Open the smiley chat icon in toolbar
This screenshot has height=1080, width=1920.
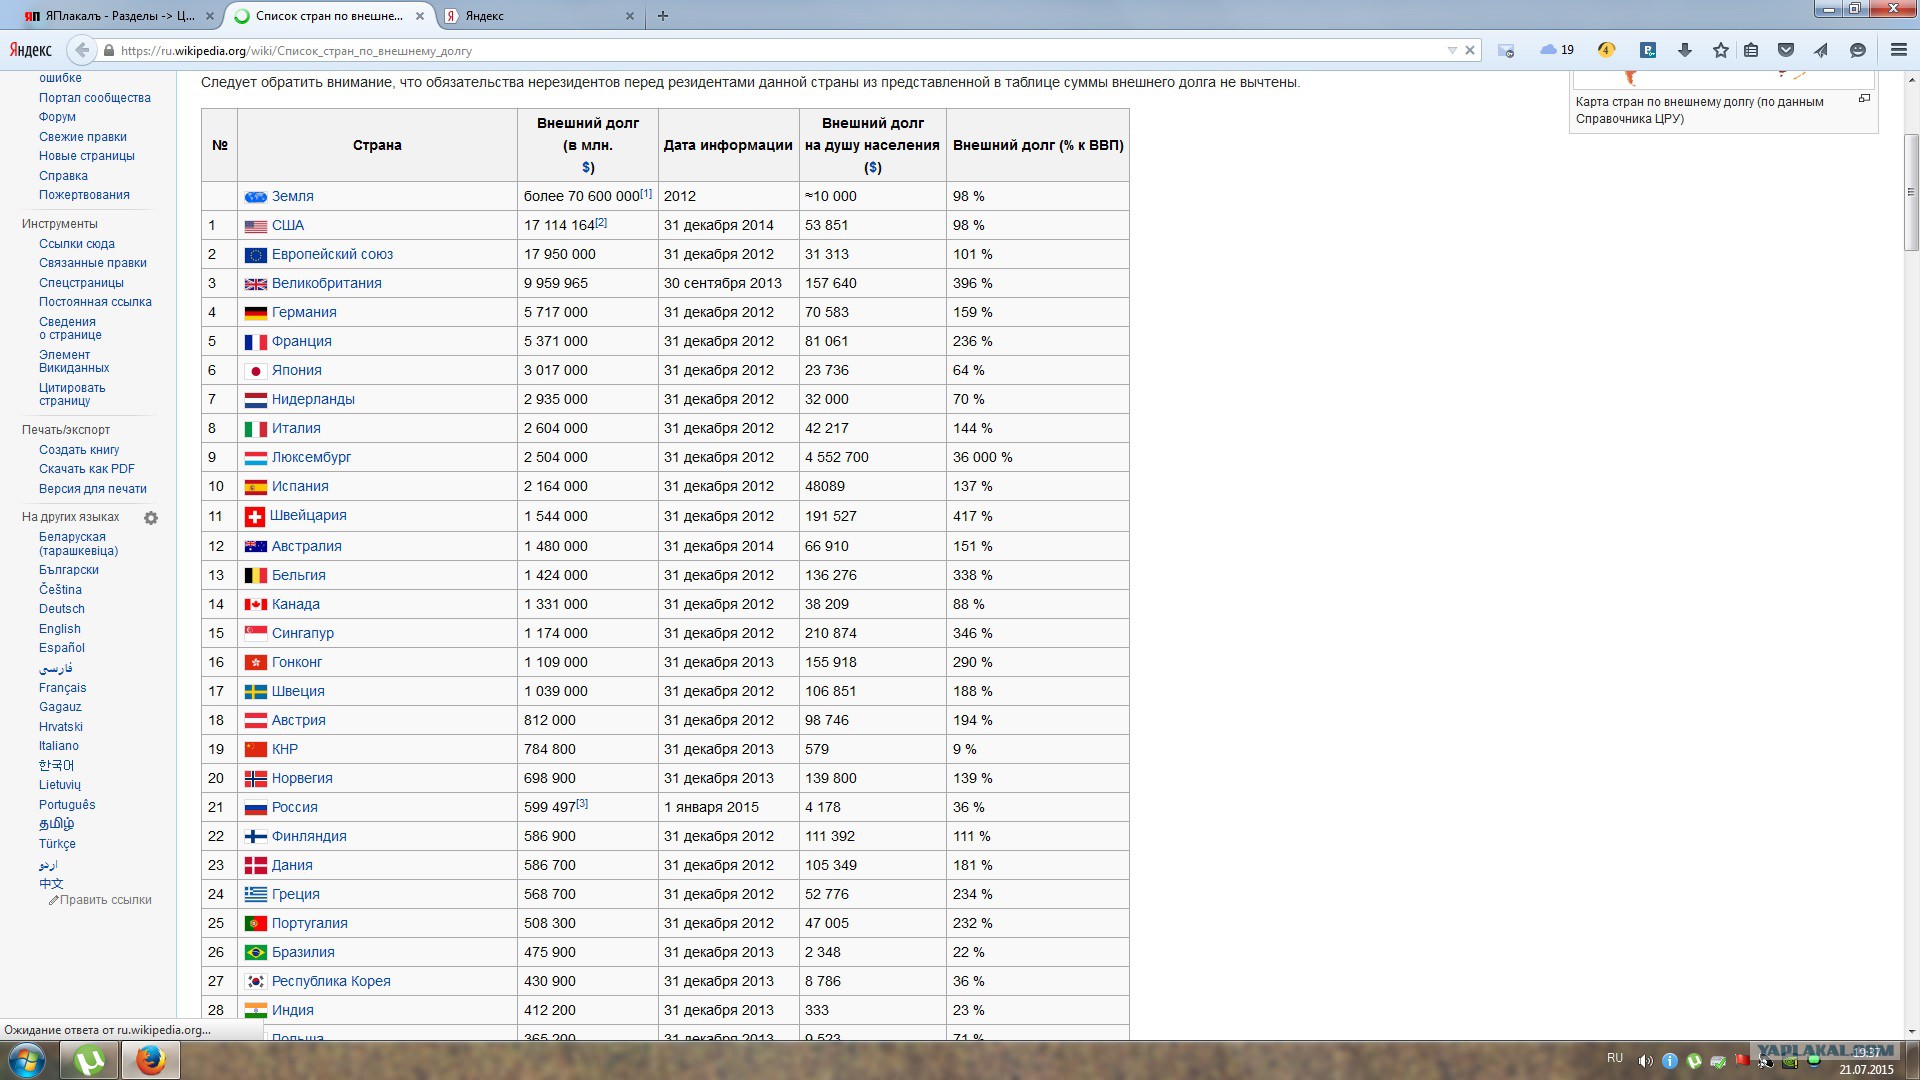1858,50
